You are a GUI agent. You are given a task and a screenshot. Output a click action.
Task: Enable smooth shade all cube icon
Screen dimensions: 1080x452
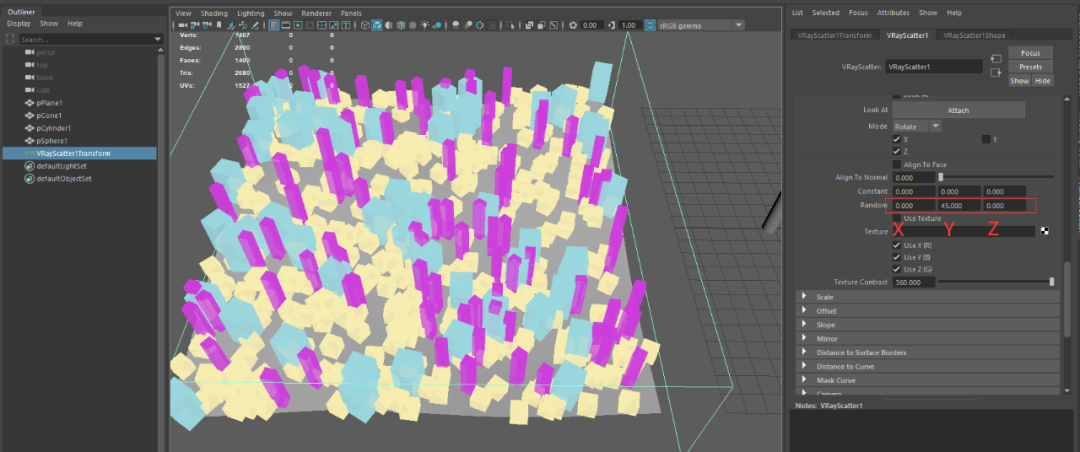pyautogui.click(x=378, y=25)
